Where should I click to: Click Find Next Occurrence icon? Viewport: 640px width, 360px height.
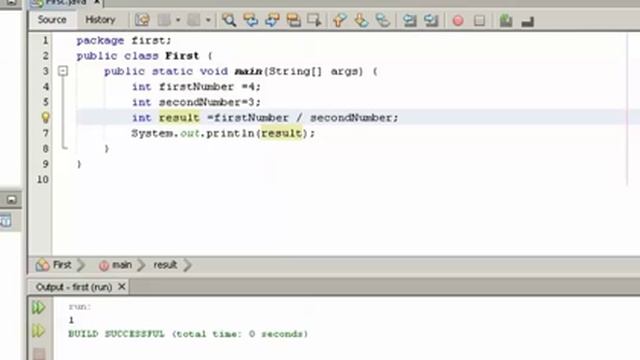click(272, 20)
